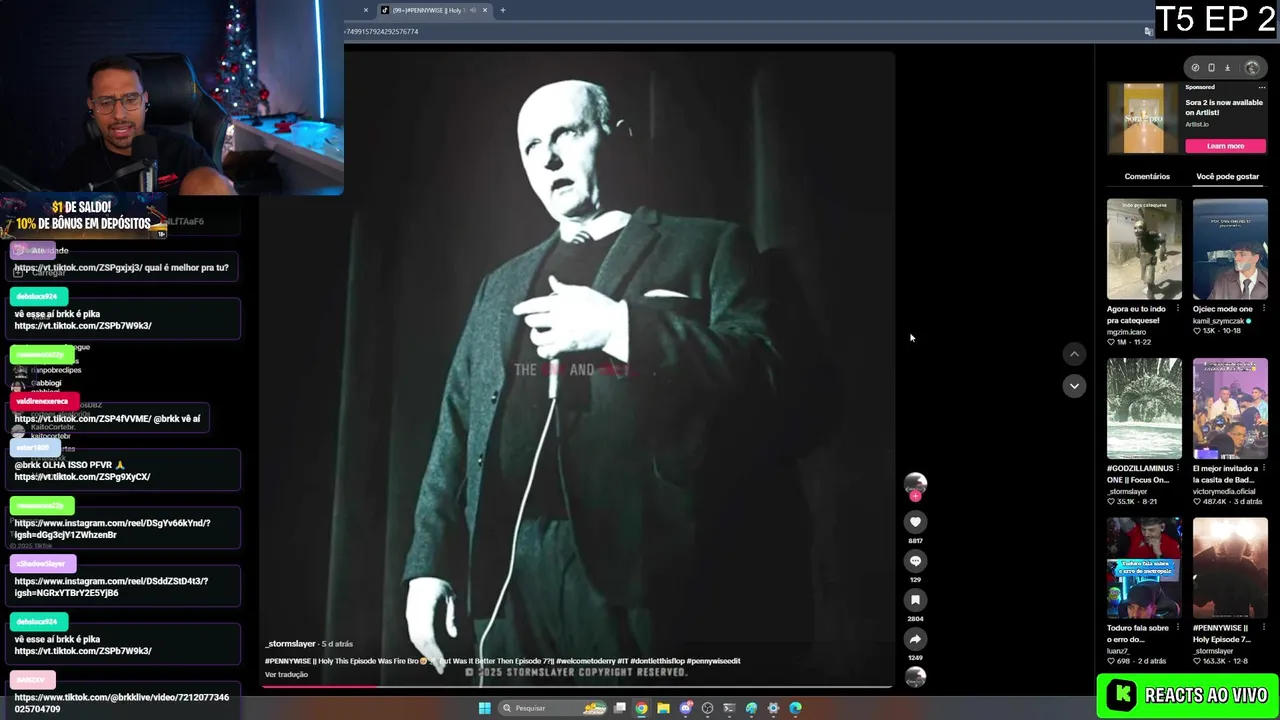
Task: Click the #welcometoderry hashtag in the caption
Action: pyautogui.click(x=584, y=661)
